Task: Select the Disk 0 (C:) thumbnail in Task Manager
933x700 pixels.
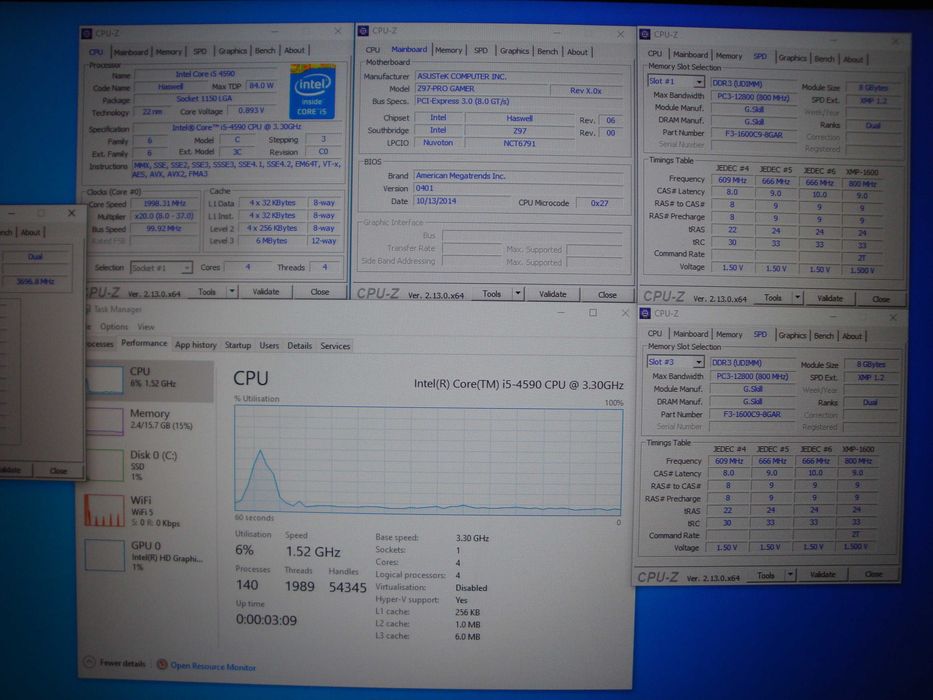Action: [105, 465]
